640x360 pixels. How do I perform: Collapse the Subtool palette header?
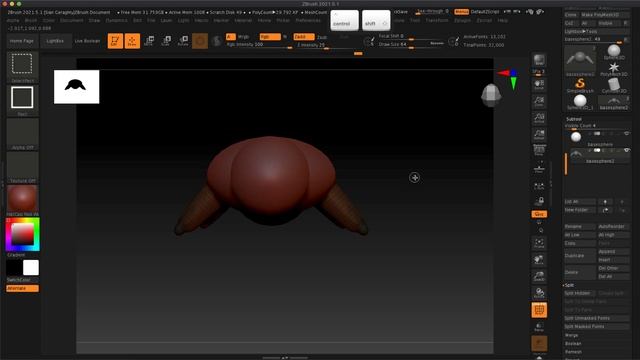point(573,119)
